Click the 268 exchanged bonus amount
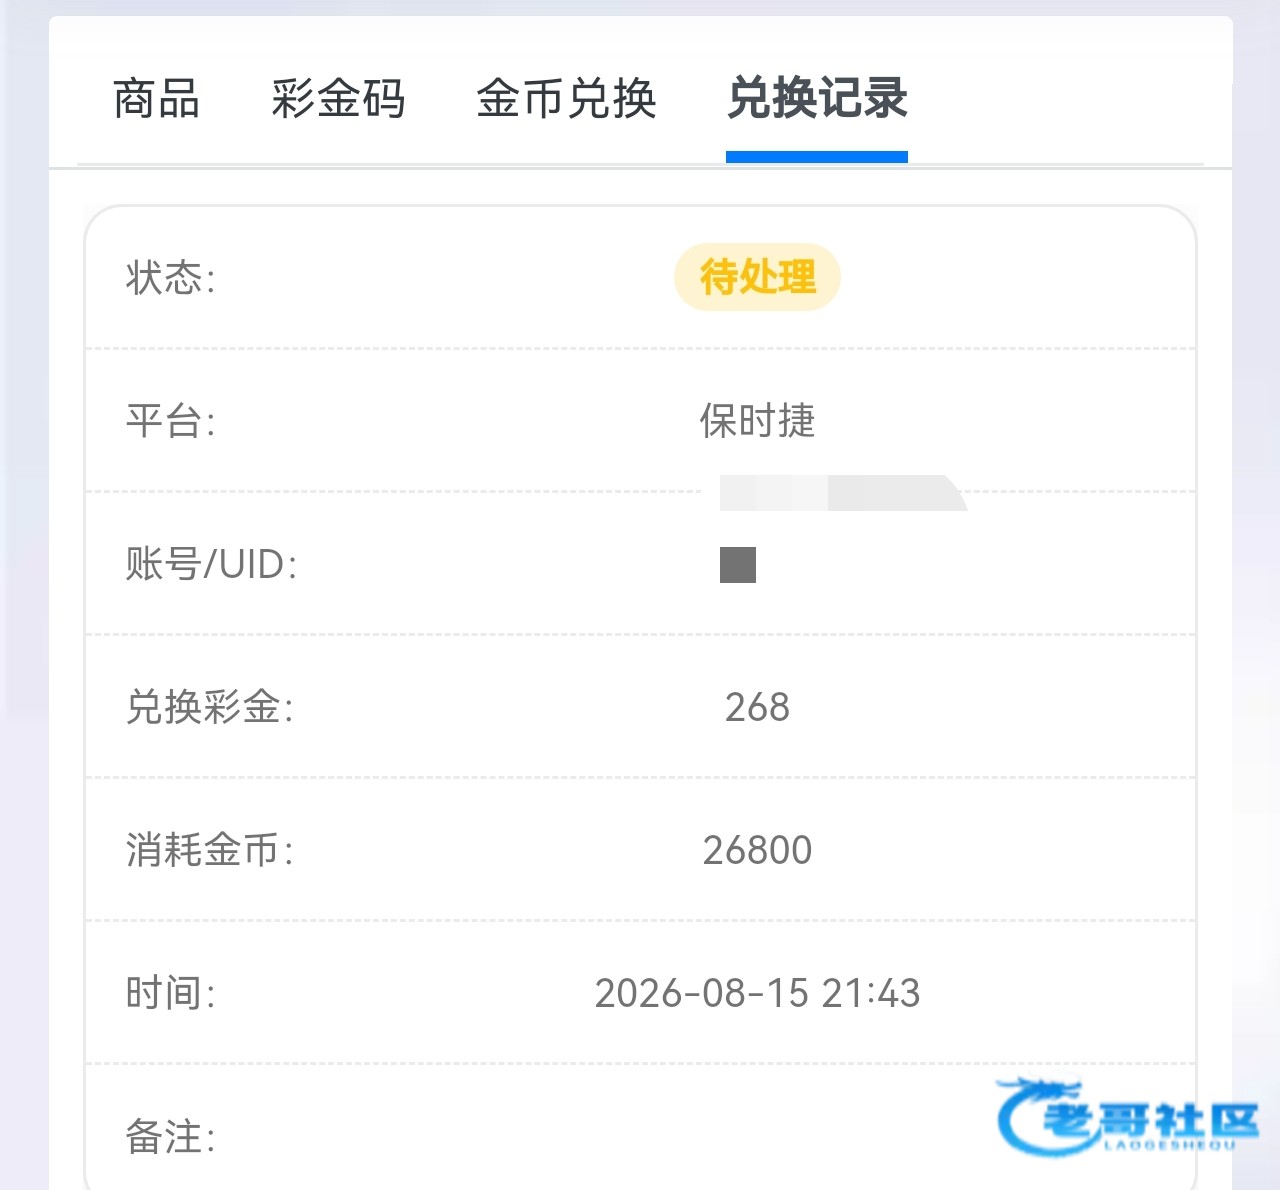The height and width of the screenshot is (1190, 1280). point(757,707)
